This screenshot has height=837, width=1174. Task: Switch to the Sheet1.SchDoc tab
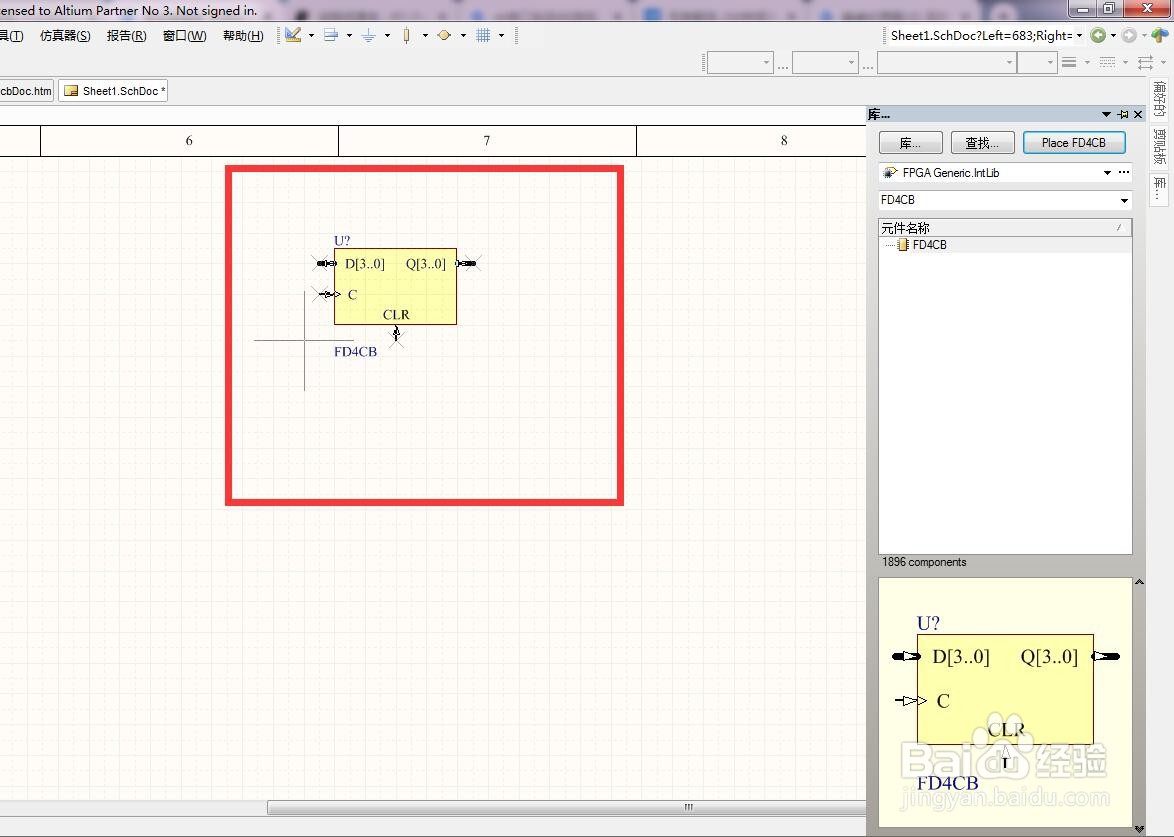(x=114, y=91)
